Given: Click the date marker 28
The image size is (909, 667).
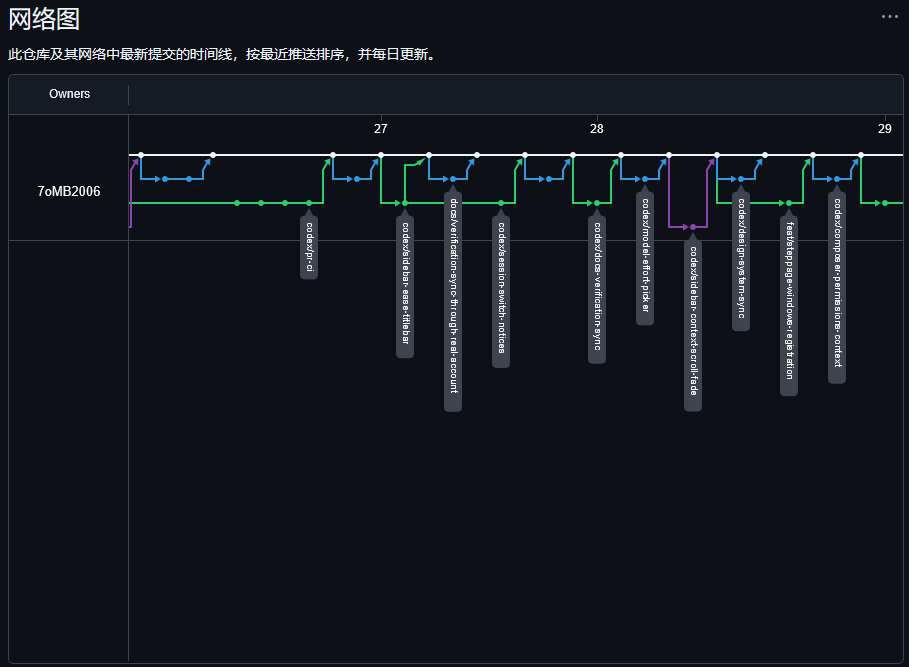Looking at the screenshot, I should 597,129.
